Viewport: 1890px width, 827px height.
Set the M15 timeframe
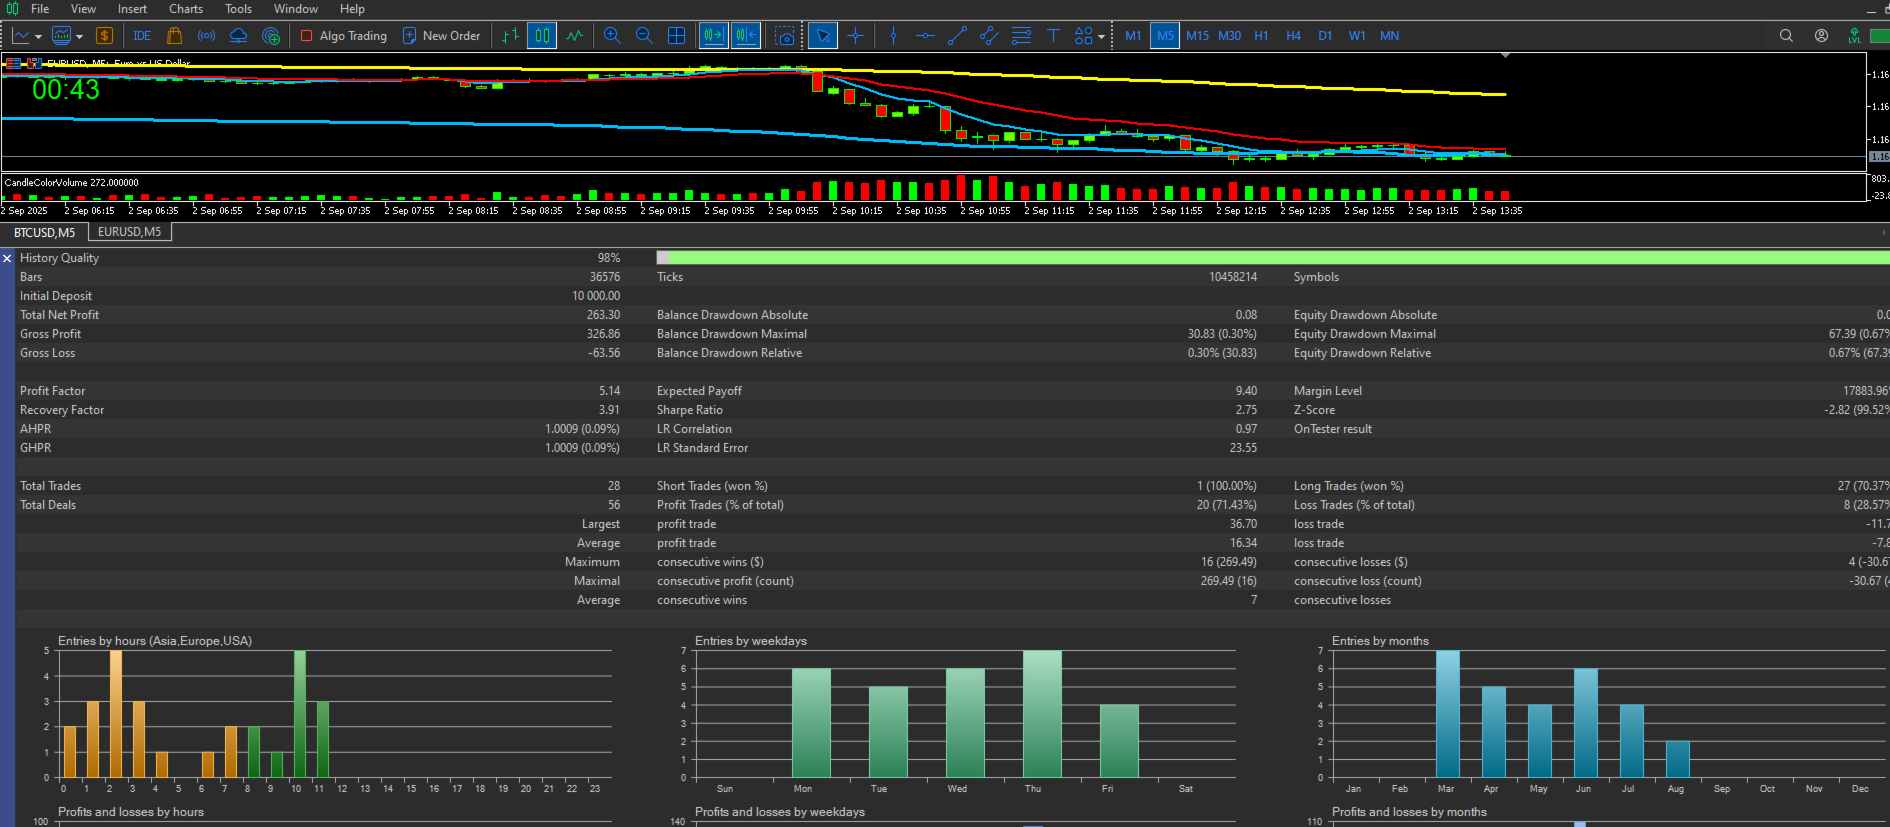(1197, 36)
